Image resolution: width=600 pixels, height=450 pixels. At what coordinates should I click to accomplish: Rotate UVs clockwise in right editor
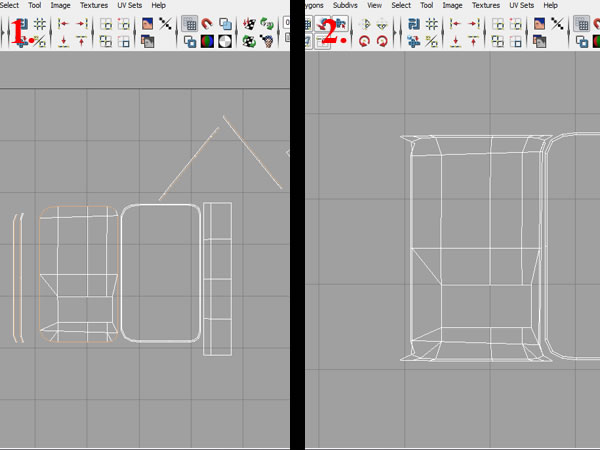click(x=382, y=41)
